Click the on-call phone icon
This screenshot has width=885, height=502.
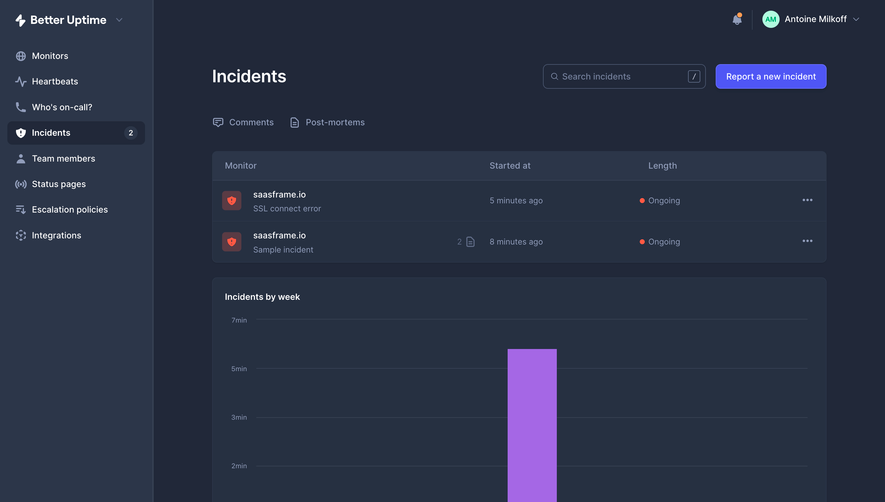click(x=21, y=107)
